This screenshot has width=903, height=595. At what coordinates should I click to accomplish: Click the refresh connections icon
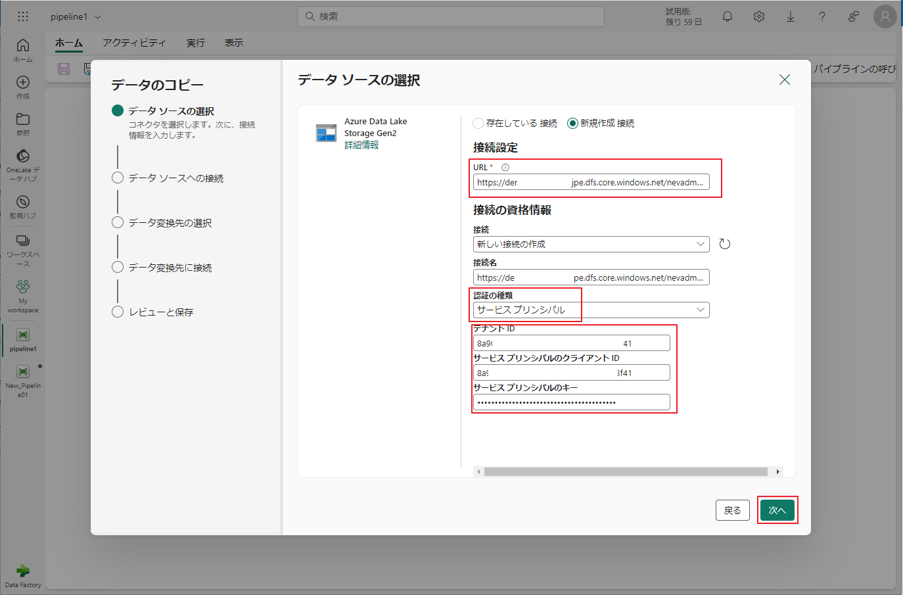724,244
